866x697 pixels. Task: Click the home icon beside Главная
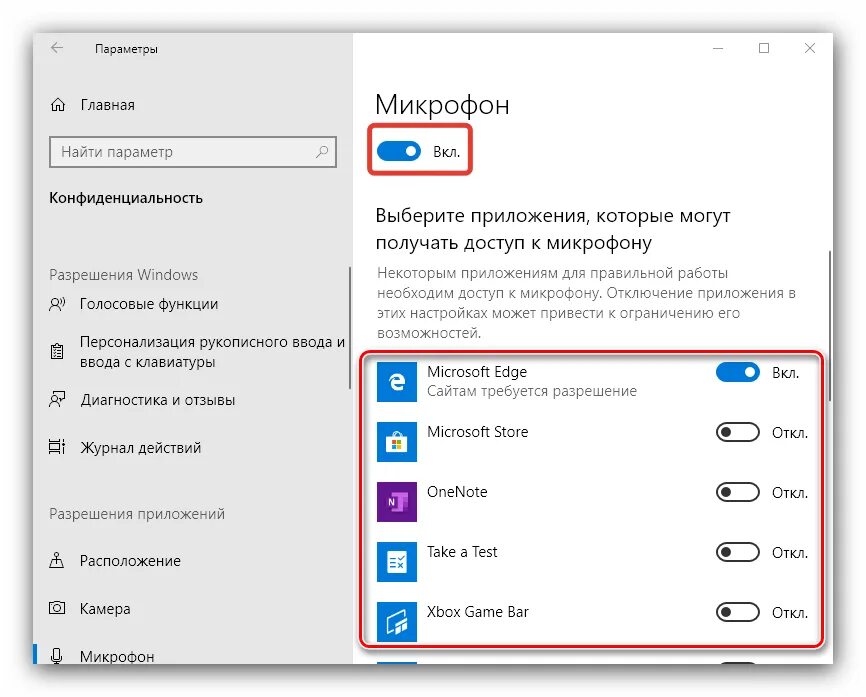pyautogui.click(x=58, y=105)
